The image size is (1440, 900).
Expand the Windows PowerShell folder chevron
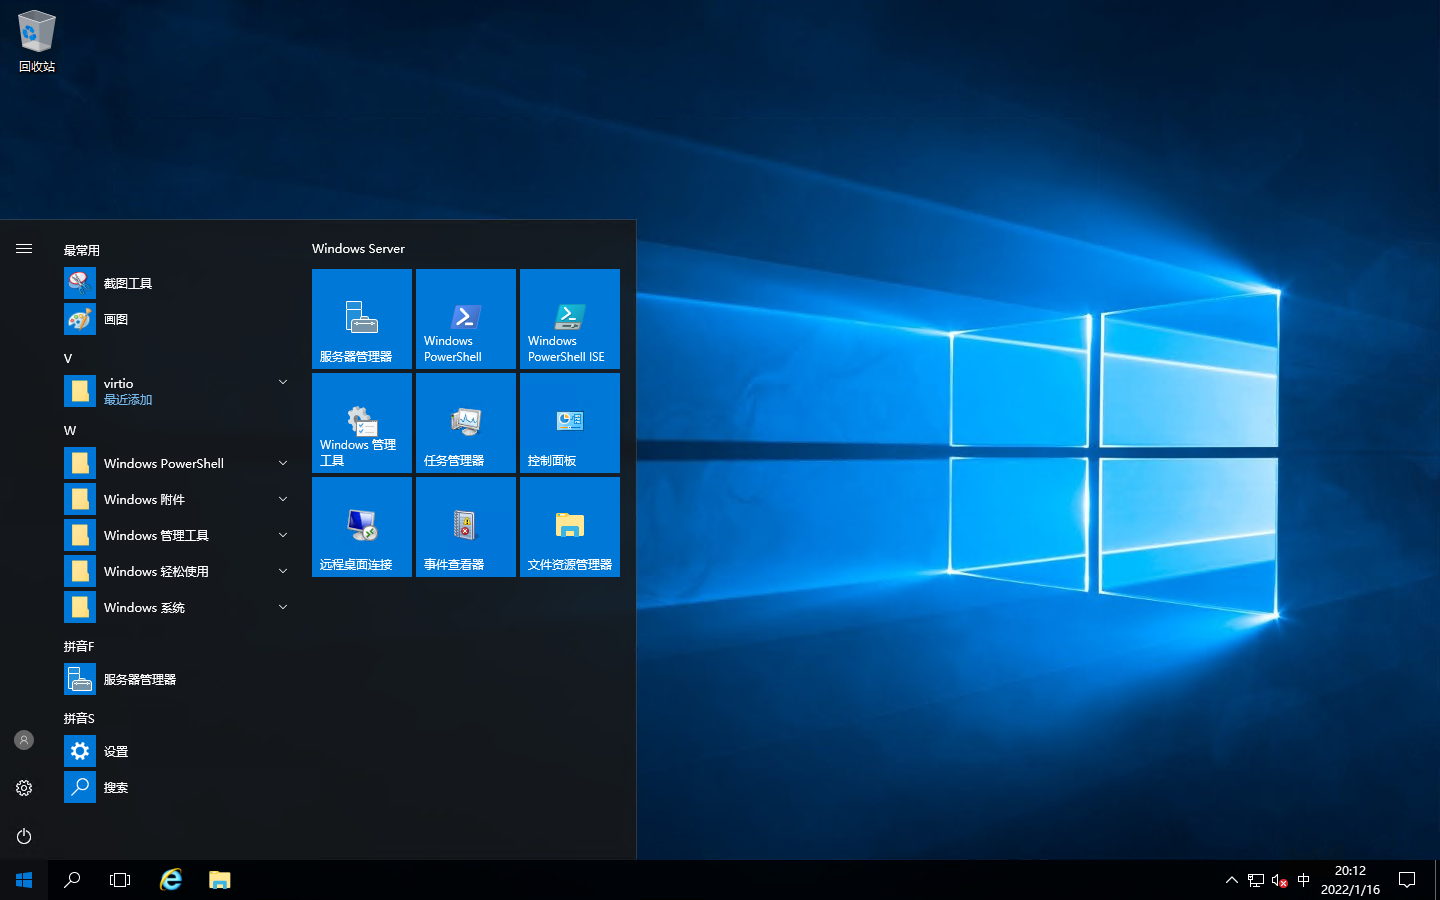click(x=283, y=463)
